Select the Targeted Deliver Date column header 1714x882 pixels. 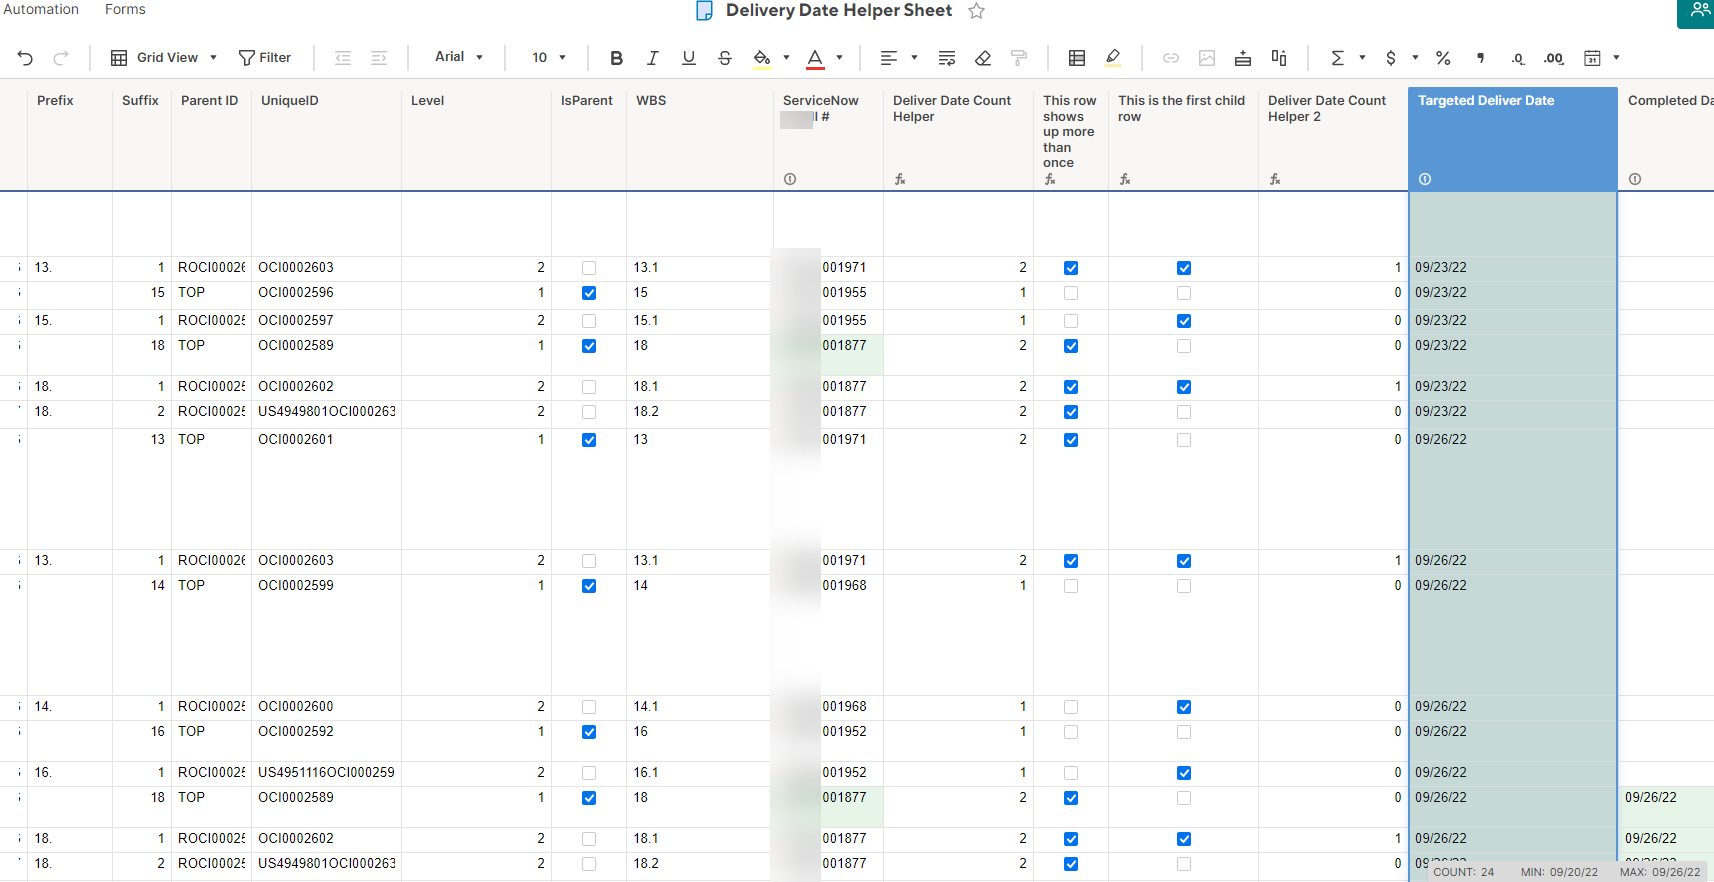tap(1513, 139)
